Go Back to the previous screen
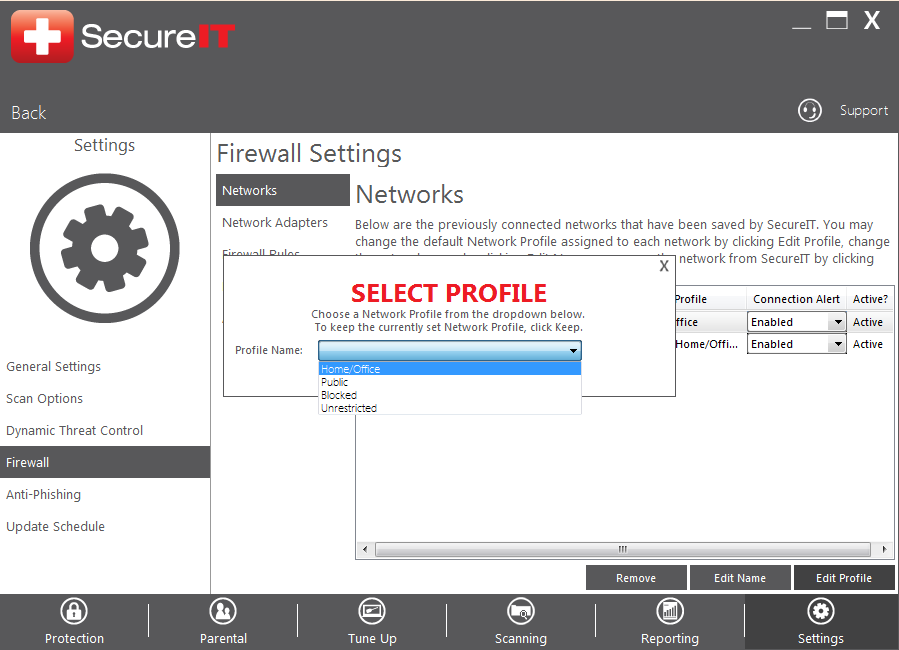Viewport: 899px width, 650px height. (x=29, y=112)
